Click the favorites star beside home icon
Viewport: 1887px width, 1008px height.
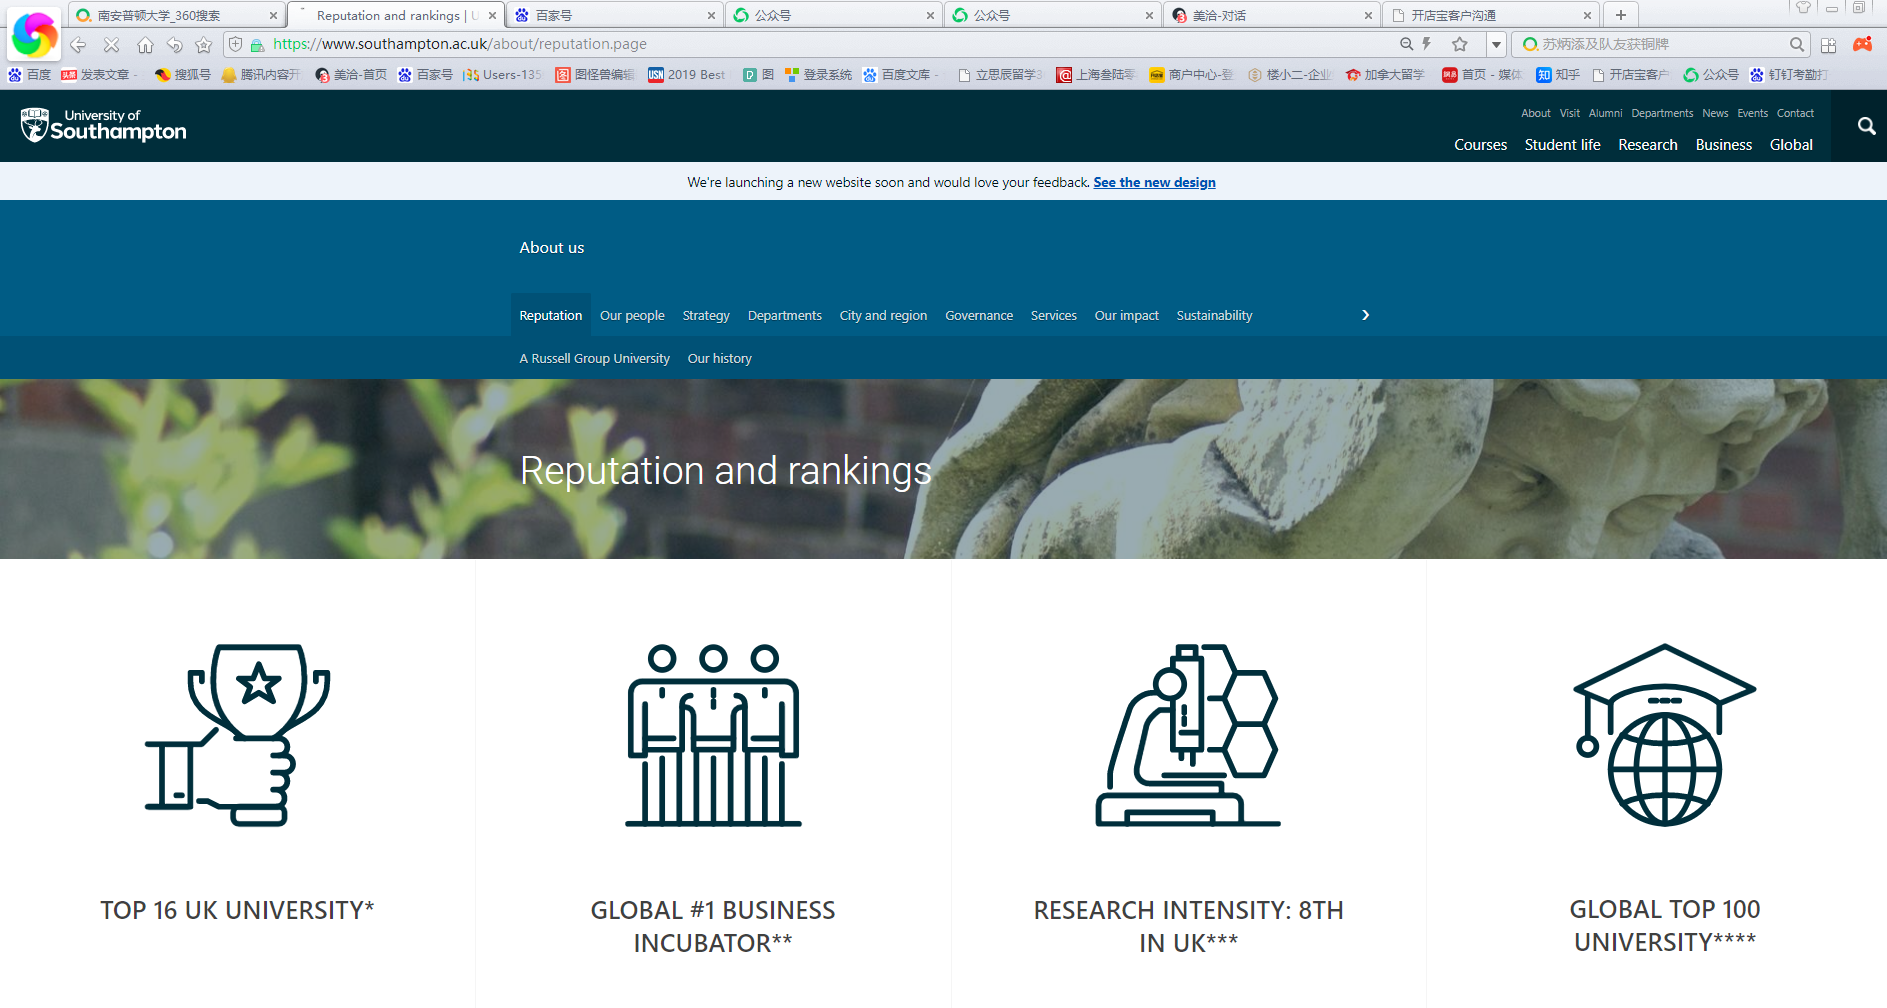pos(204,45)
